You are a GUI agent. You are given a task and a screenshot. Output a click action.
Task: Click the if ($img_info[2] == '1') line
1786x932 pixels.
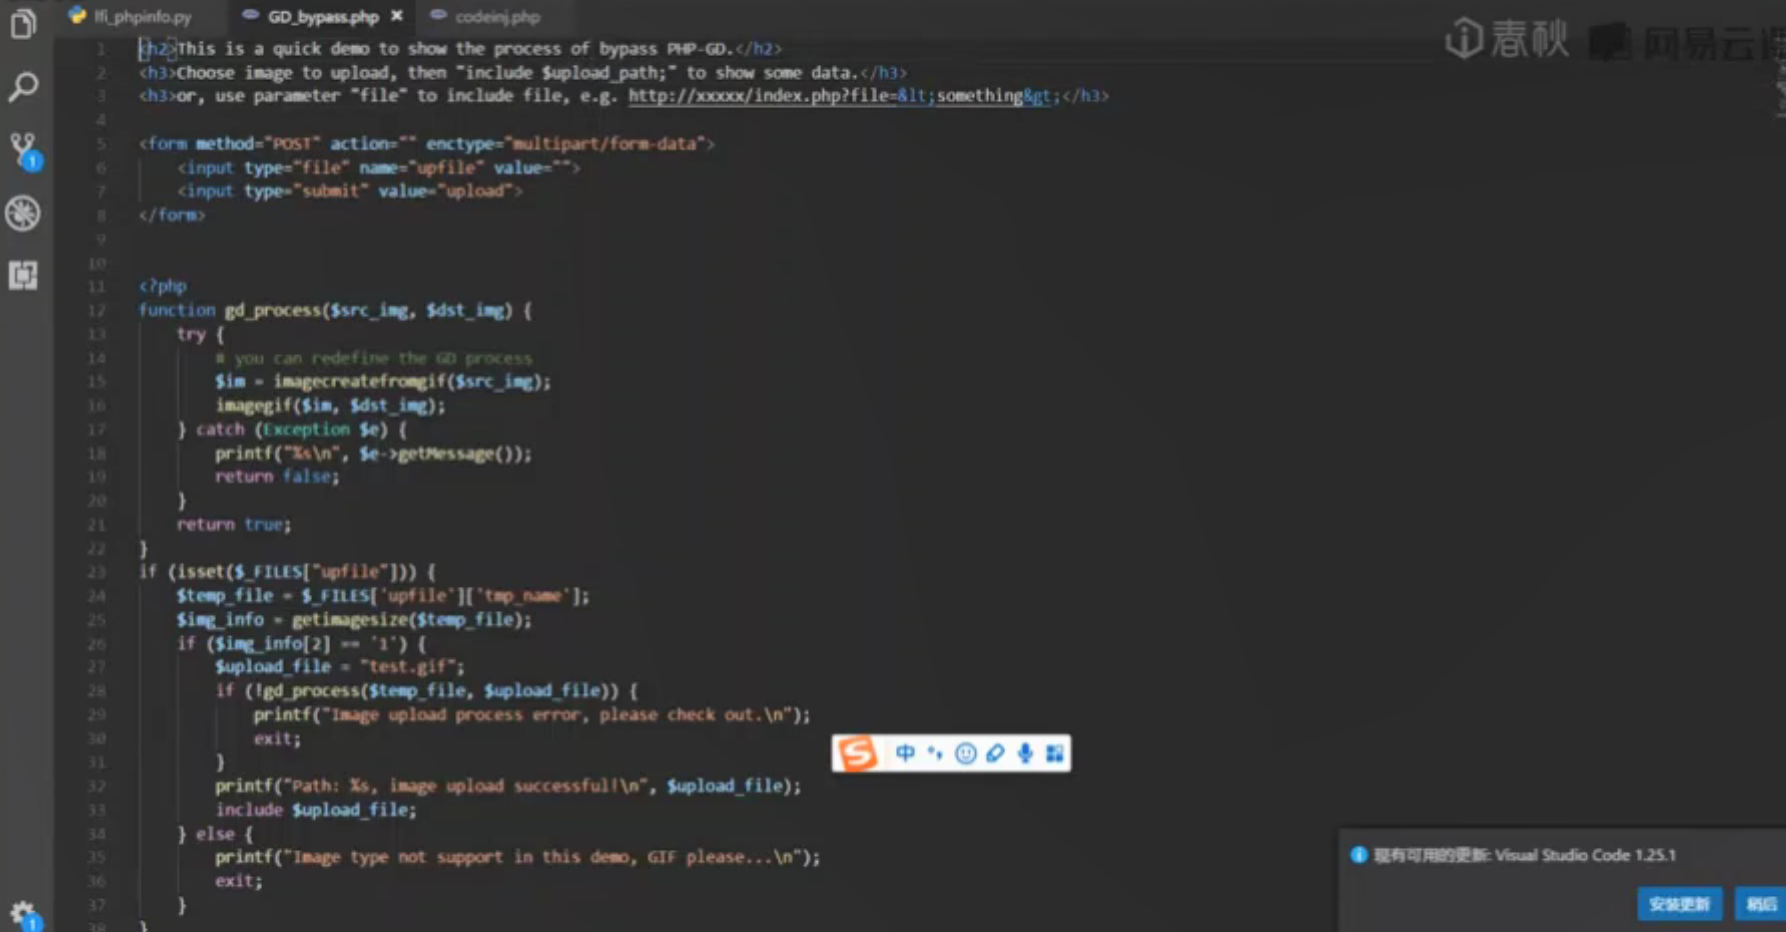click(x=302, y=643)
